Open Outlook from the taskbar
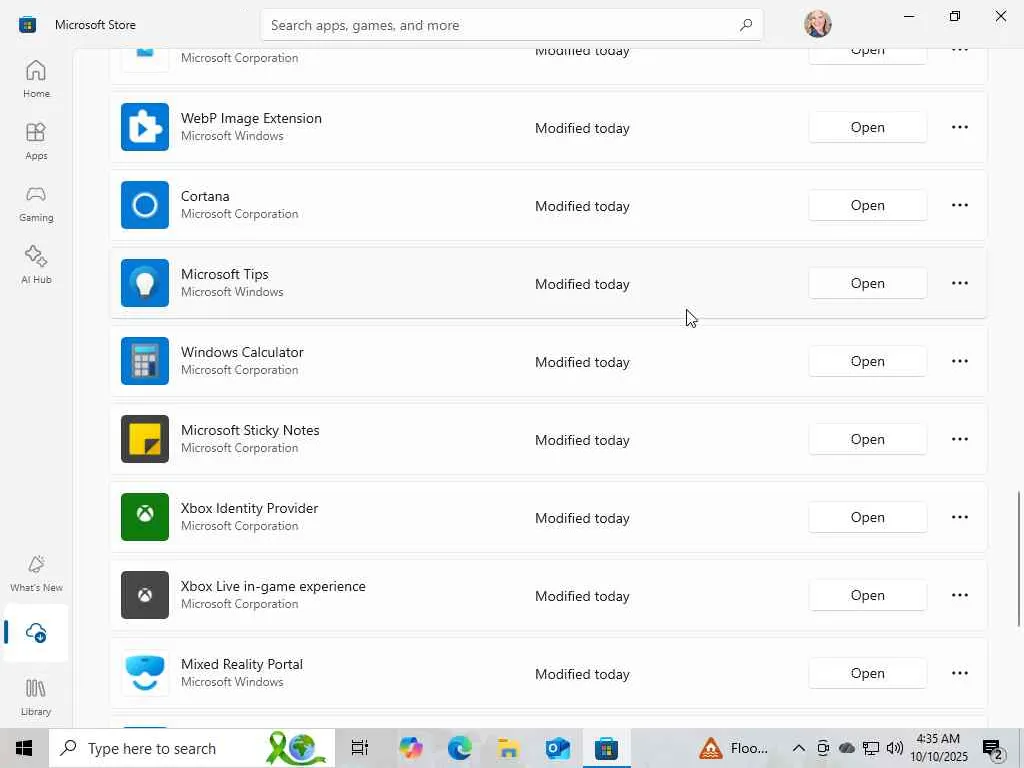The width and height of the screenshot is (1024, 768). click(x=558, y=748)
